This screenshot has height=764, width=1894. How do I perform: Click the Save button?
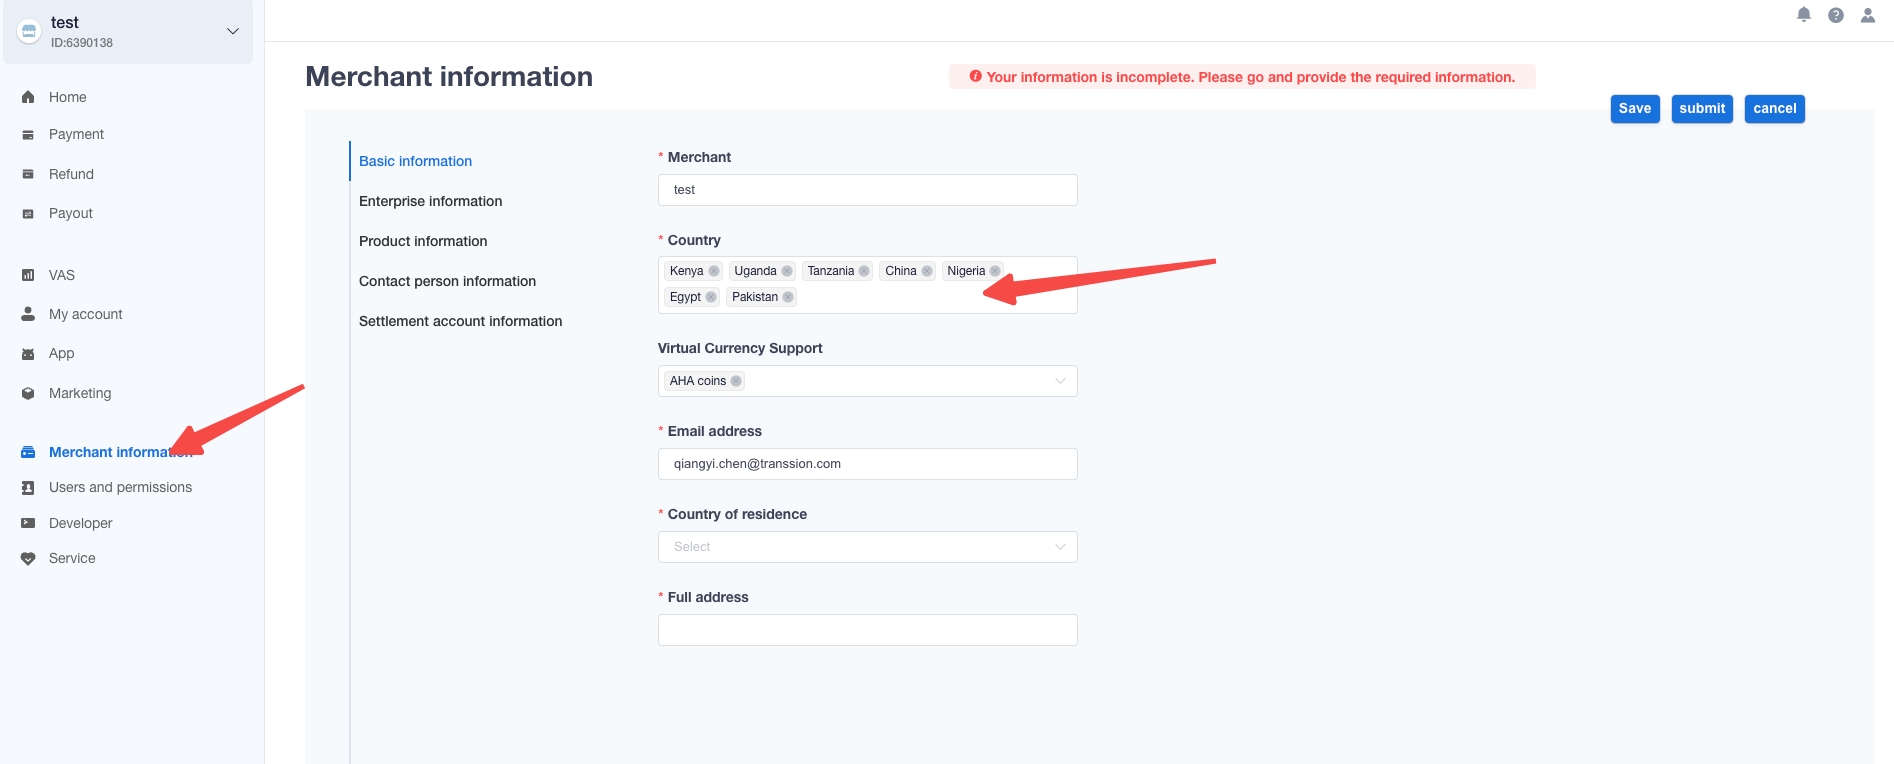click(x=1635, y=109)
